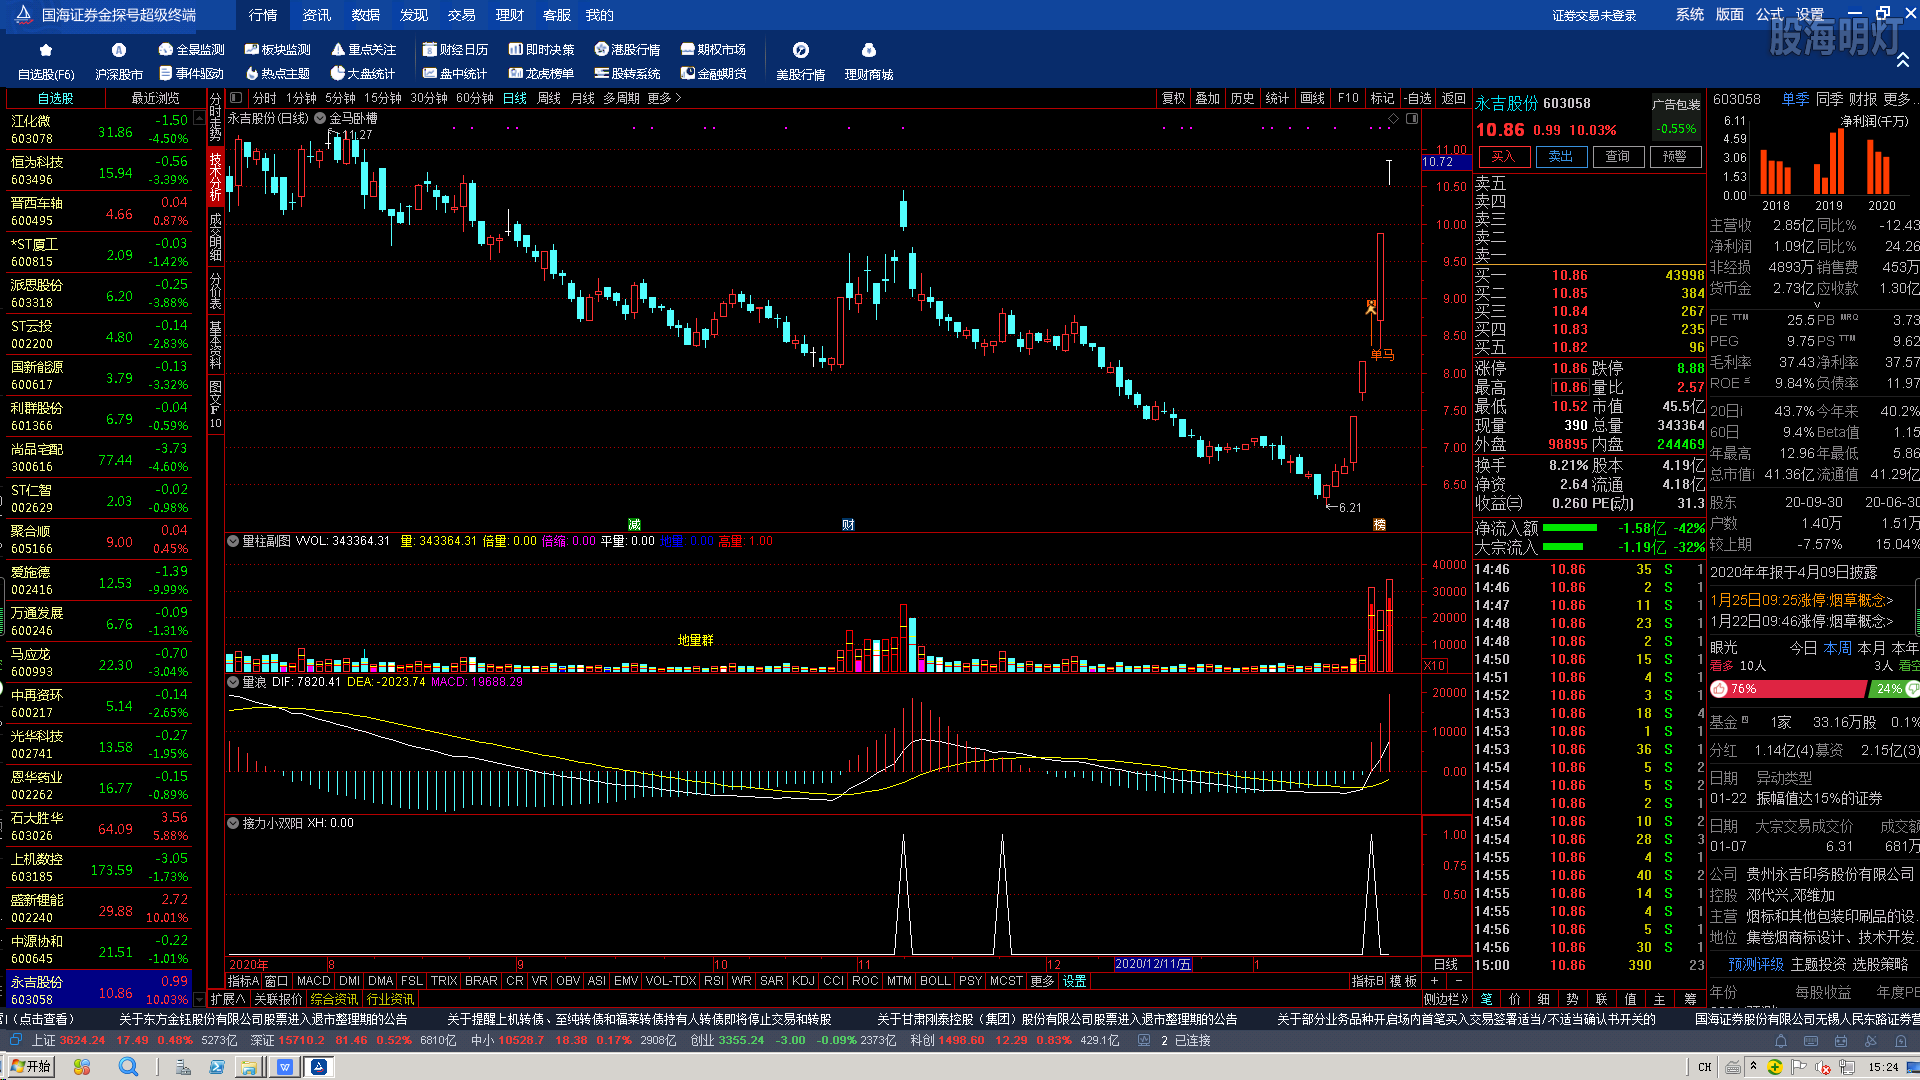The image size is (1920, 1080).
Task: Open 沪深股市 market icon
Action: point(119,62)
